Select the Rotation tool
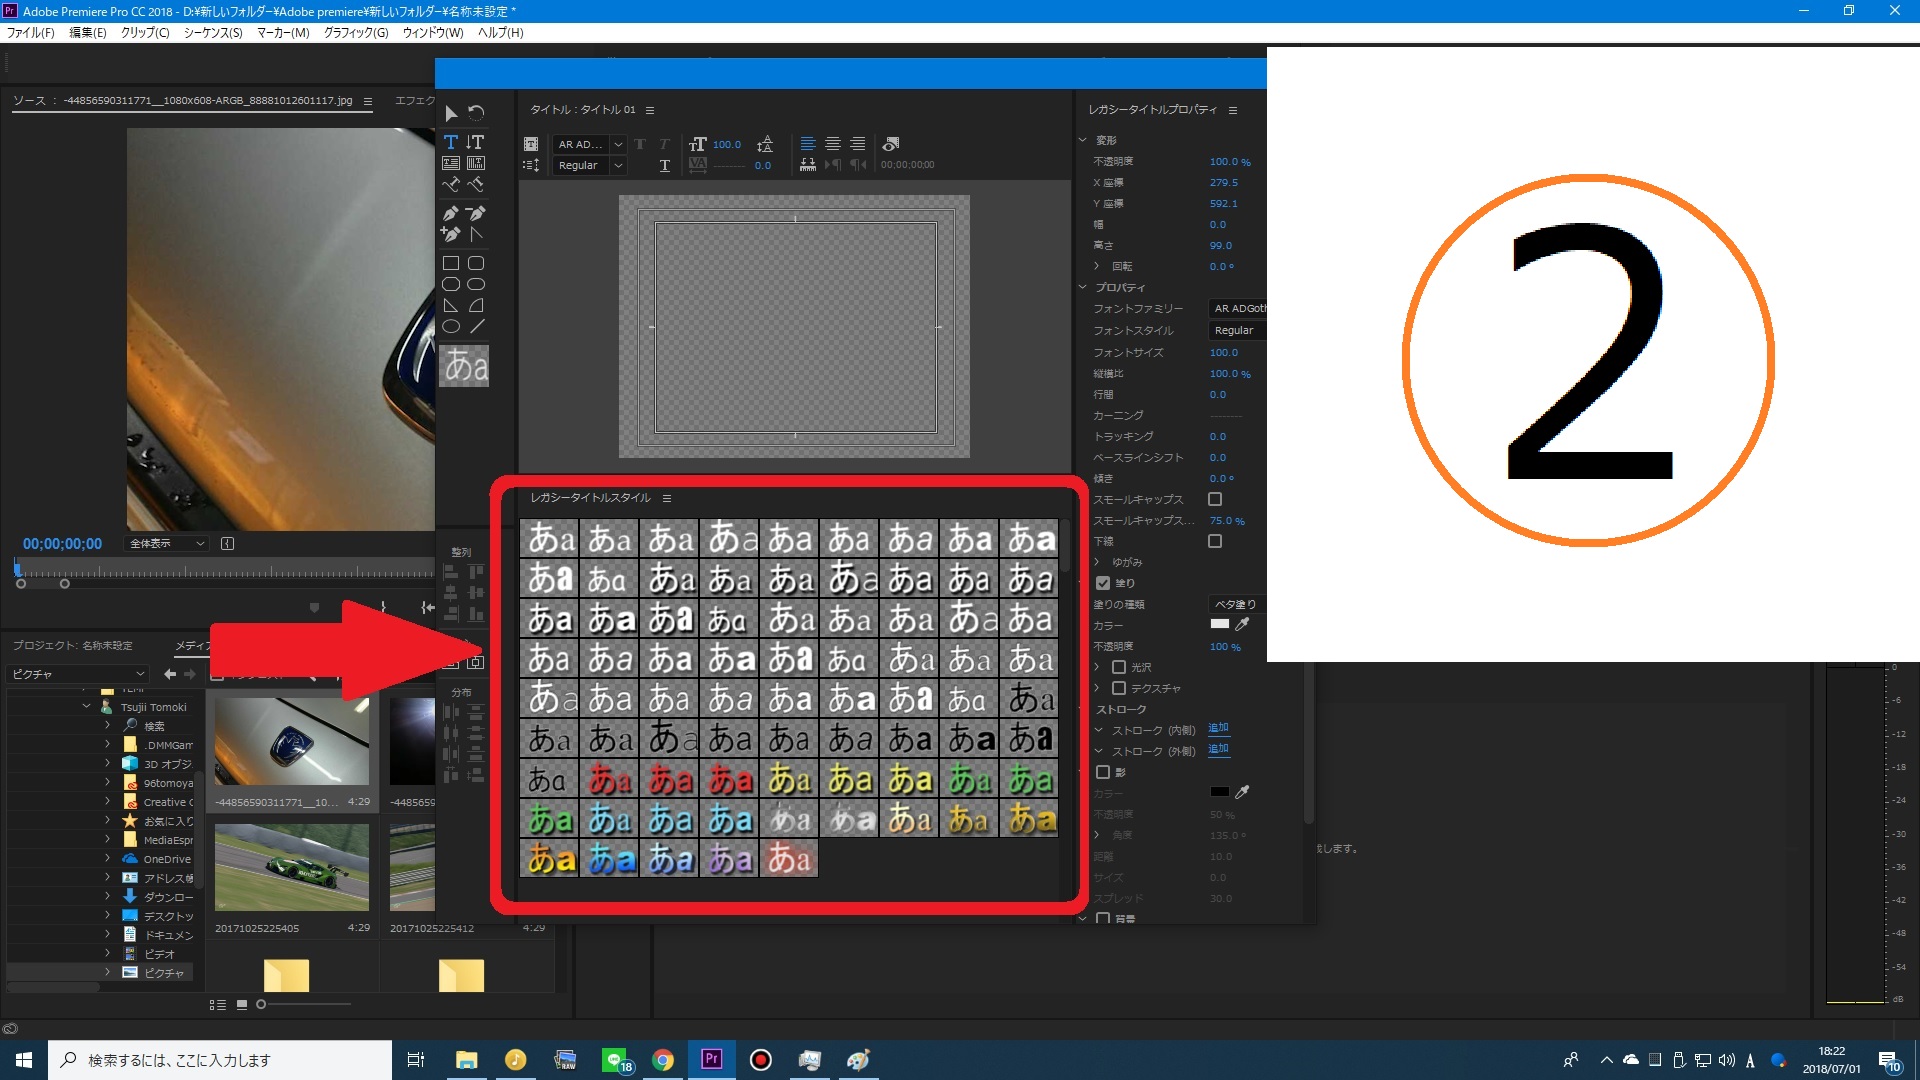This screenshot has height=1080, width=1920. (x=476, y=113)
